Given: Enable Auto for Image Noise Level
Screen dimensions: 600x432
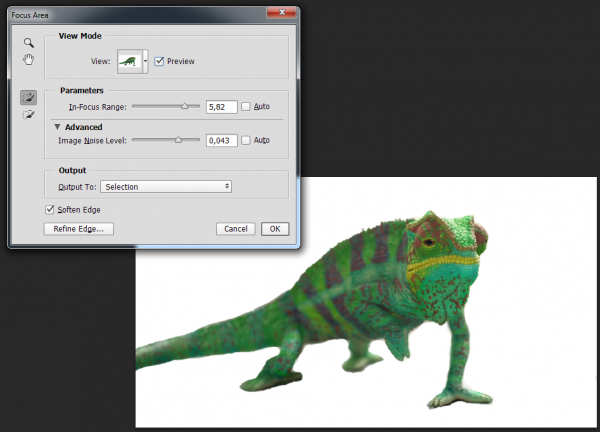Looking at the screenshot, I should tap(246, 140).
